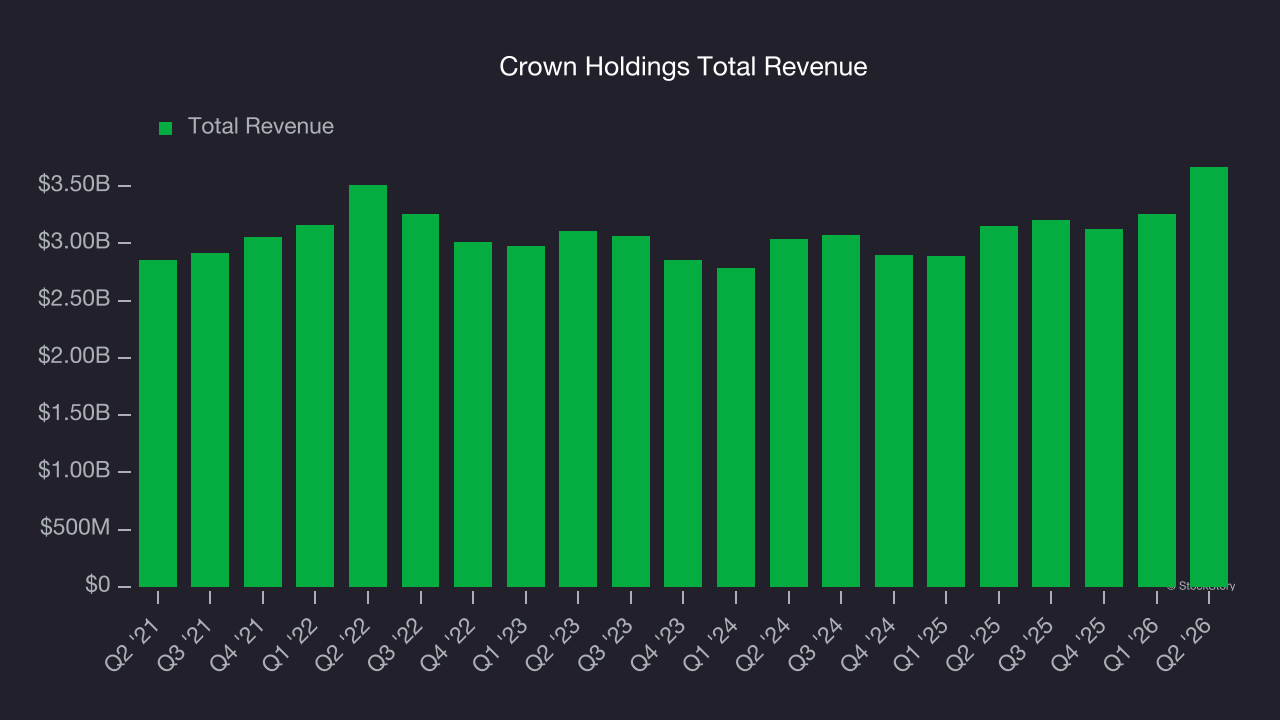Viewport: 1280px width, 720px height.
Task: Select the Q3 '21 revenue bar
Action: click(x=210, y=420)
